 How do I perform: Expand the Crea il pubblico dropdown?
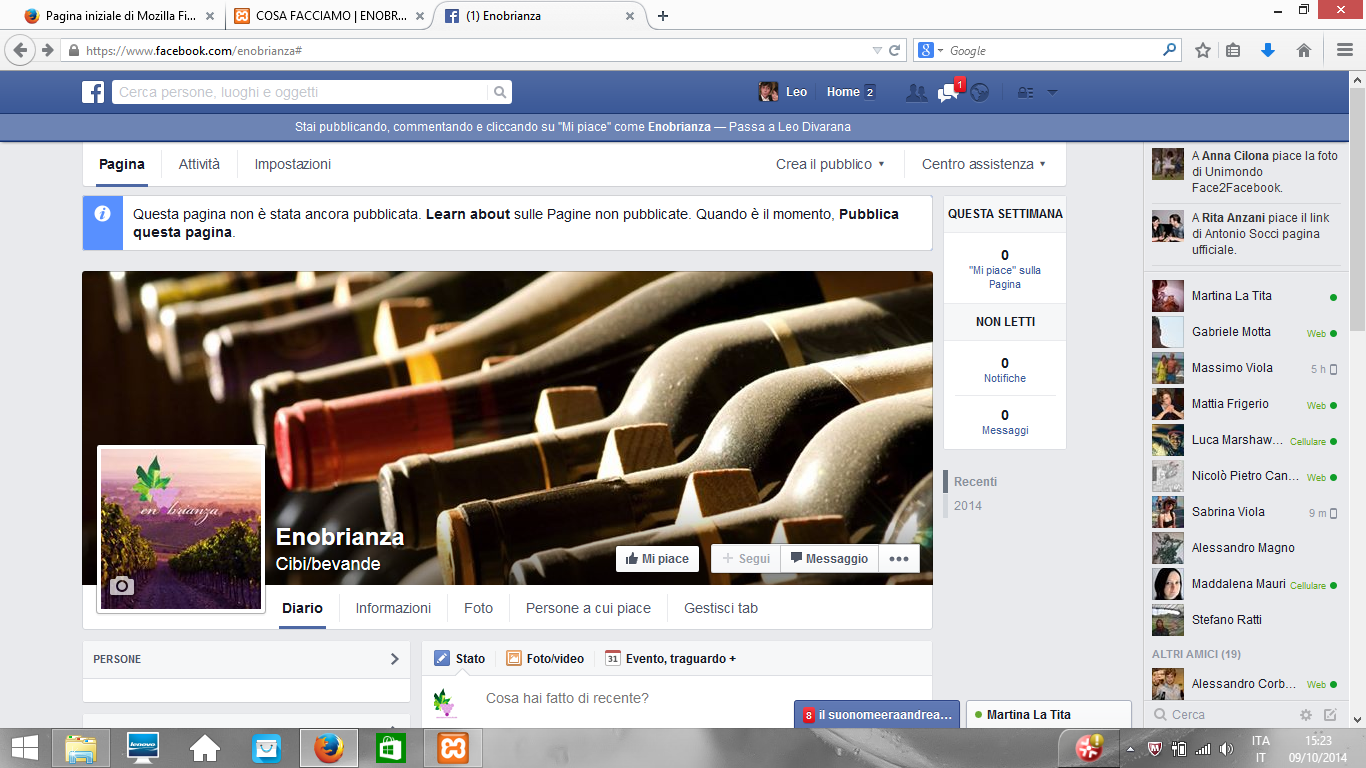click(830, 164)
